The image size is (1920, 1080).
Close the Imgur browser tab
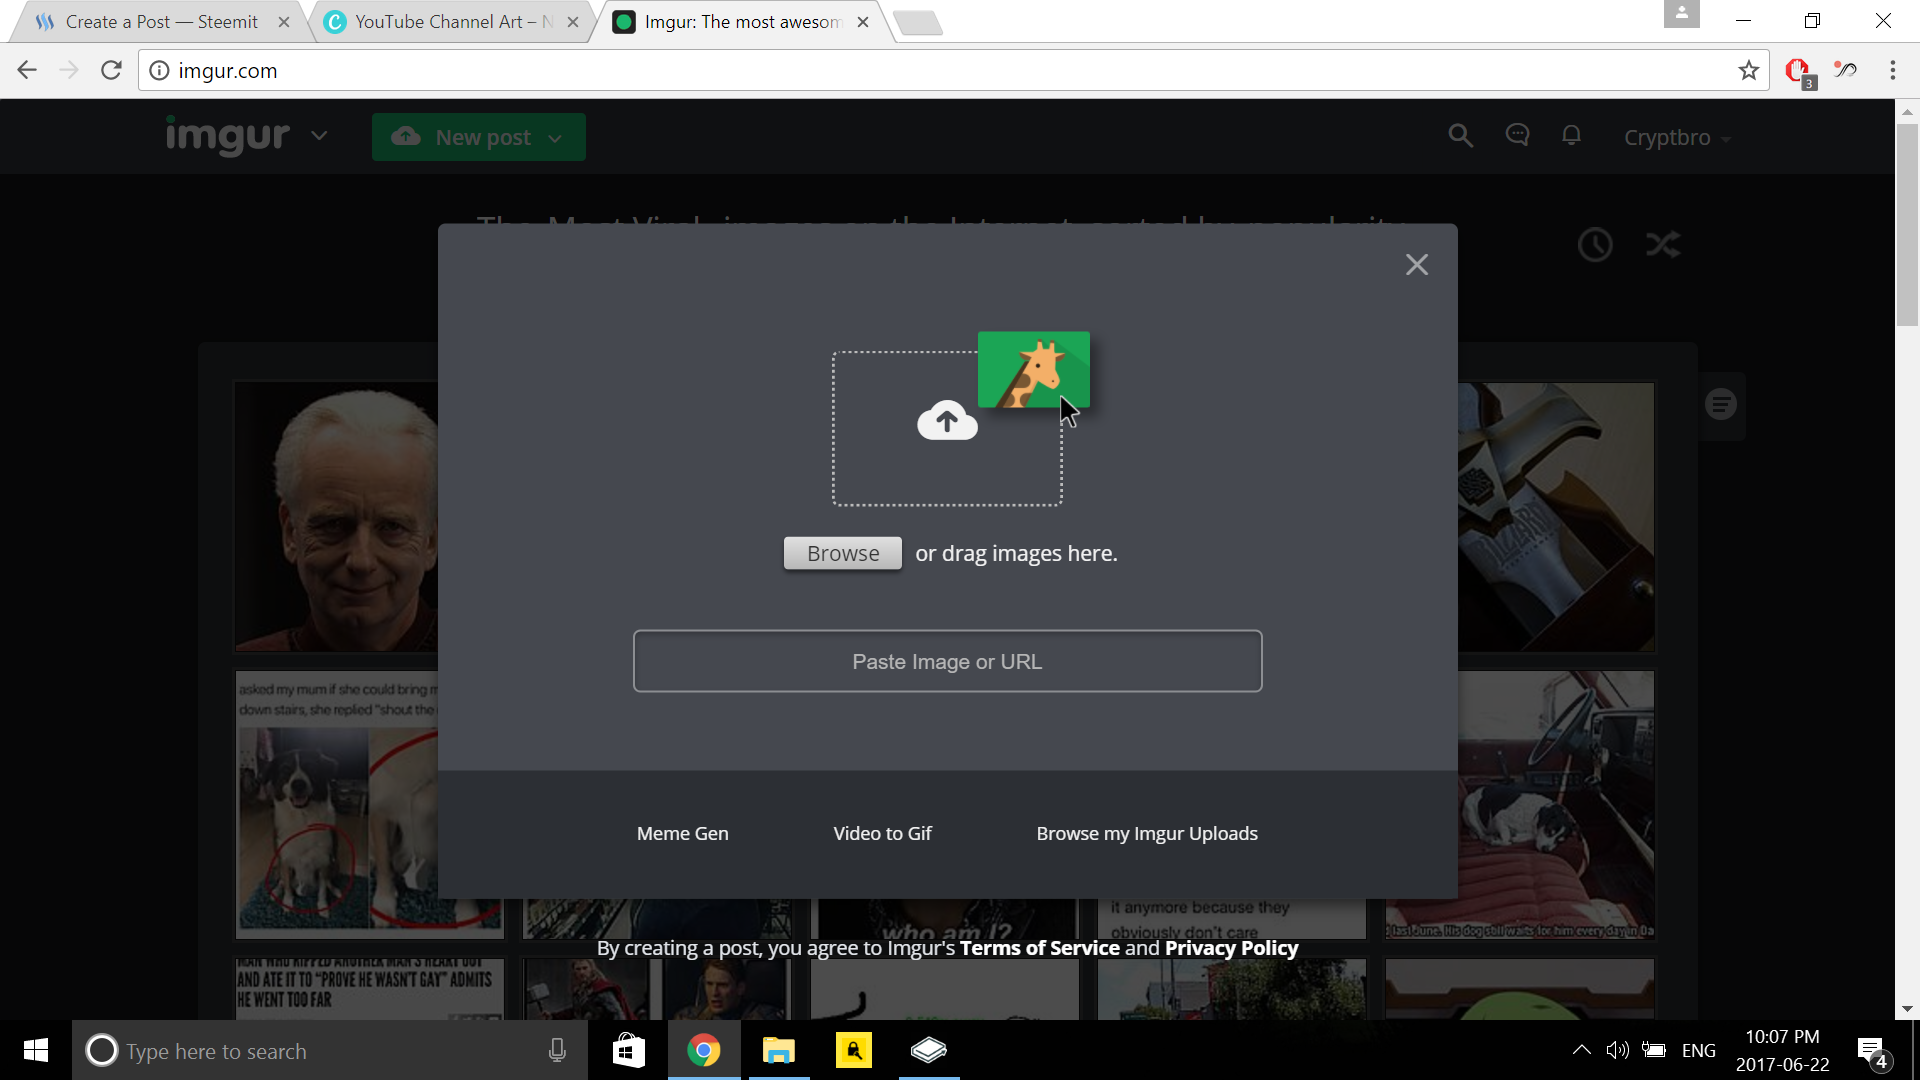pyautogui.click(x=863, y=22)
